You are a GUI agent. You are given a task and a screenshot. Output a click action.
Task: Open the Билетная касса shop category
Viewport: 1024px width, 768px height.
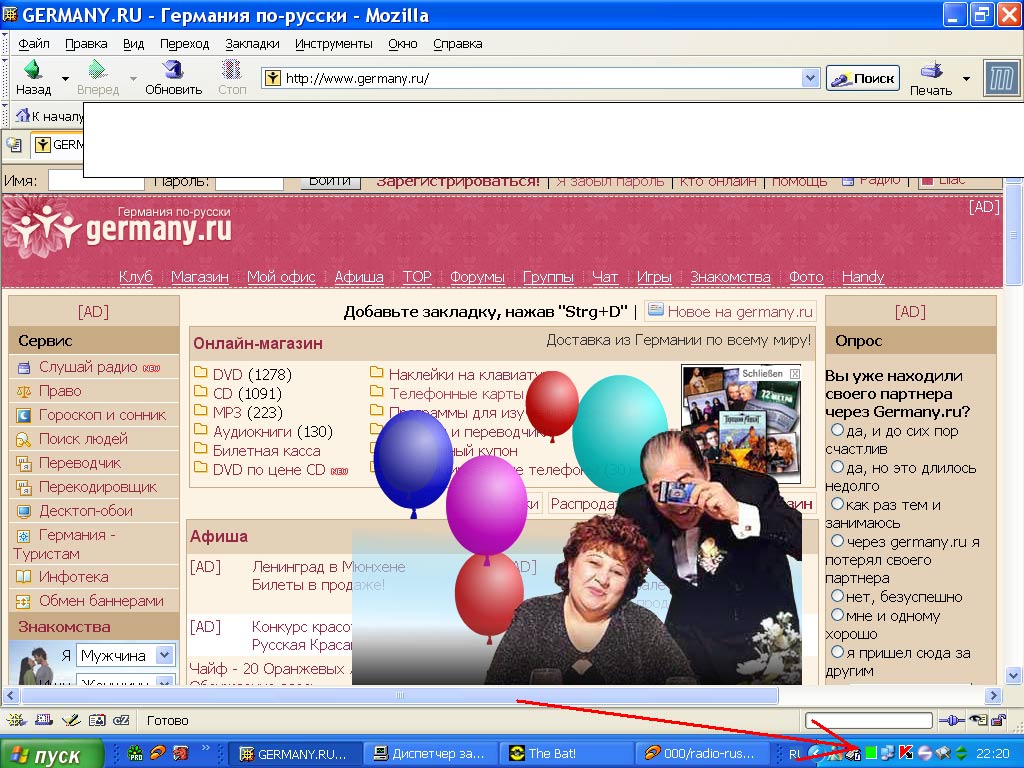pos(266,451)
